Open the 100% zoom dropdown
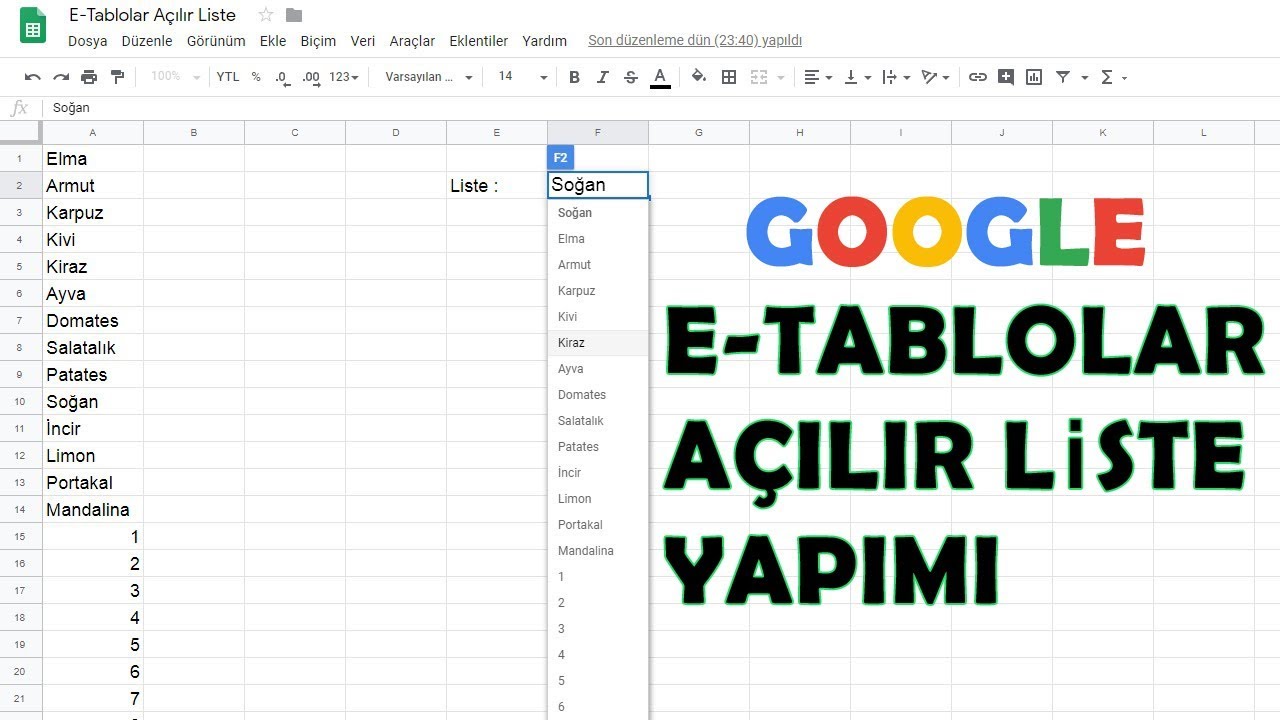The width and height of the screenshot is (1280, 720). [x=175, y=77]
